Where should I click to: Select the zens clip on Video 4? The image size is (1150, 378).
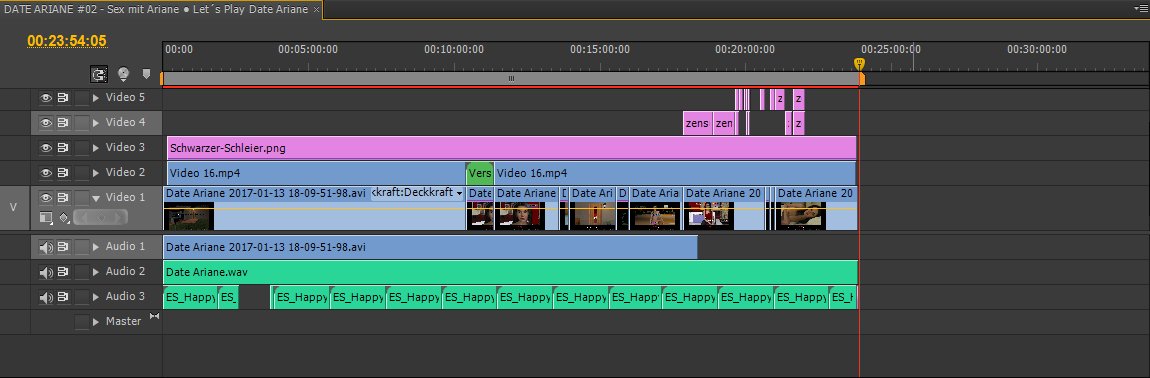697,123
